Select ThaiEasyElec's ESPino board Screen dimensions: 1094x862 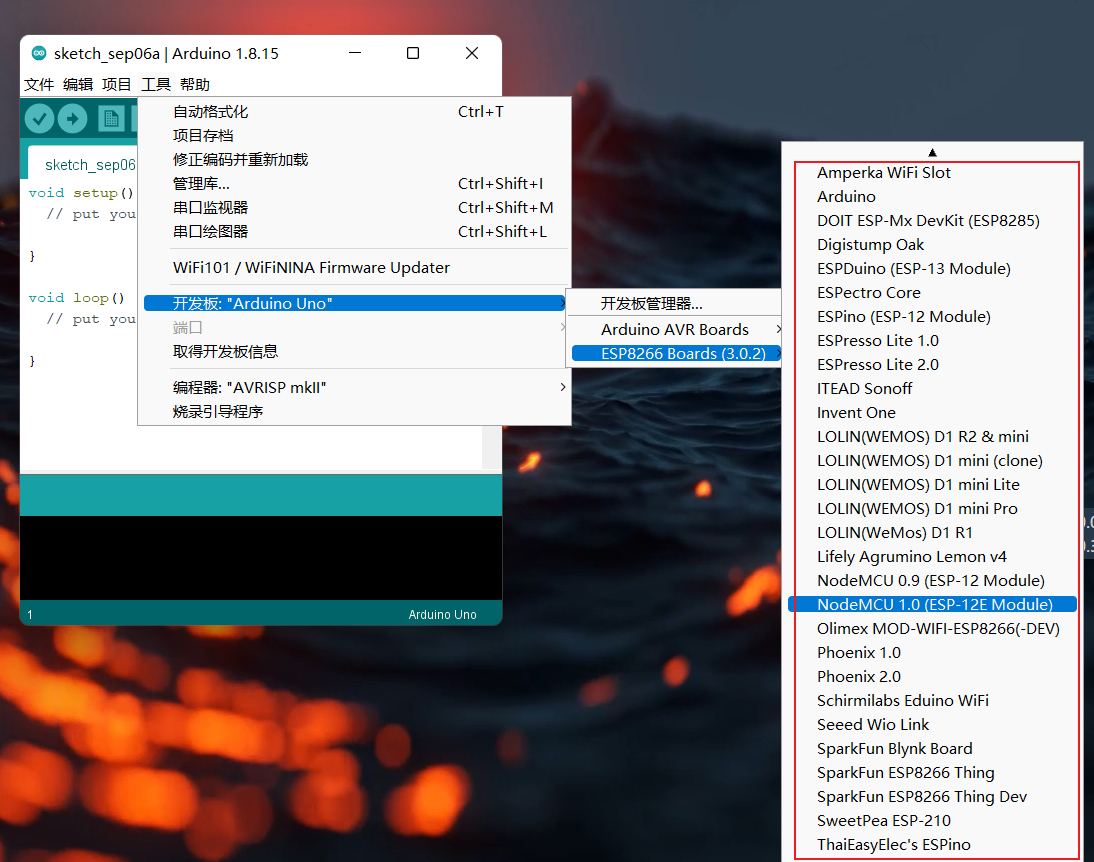pos(932,845)
